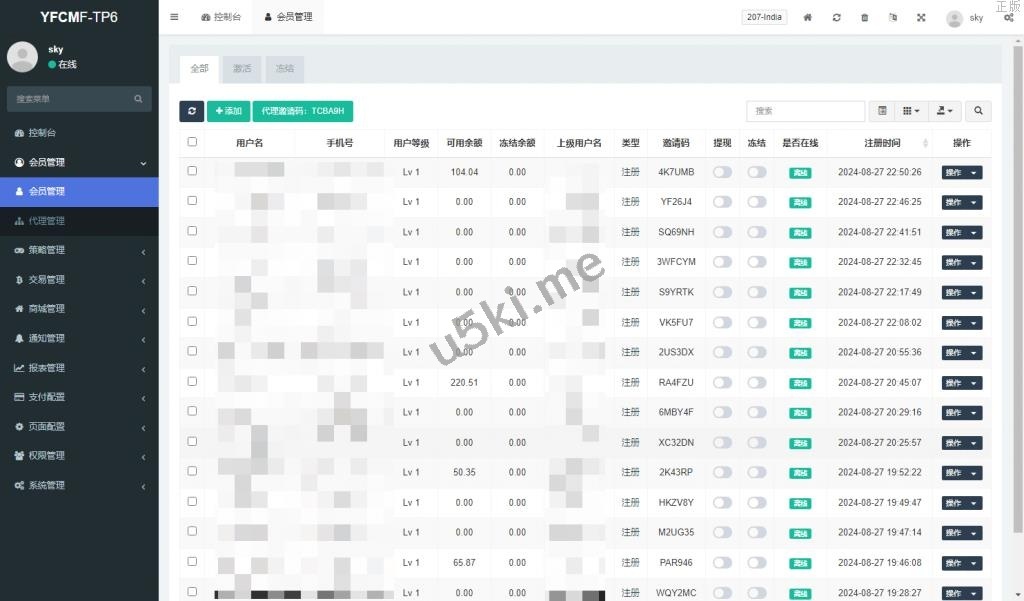Toggle the 冻结 switch for invite code RA4FZU

[x=757, y=382]
